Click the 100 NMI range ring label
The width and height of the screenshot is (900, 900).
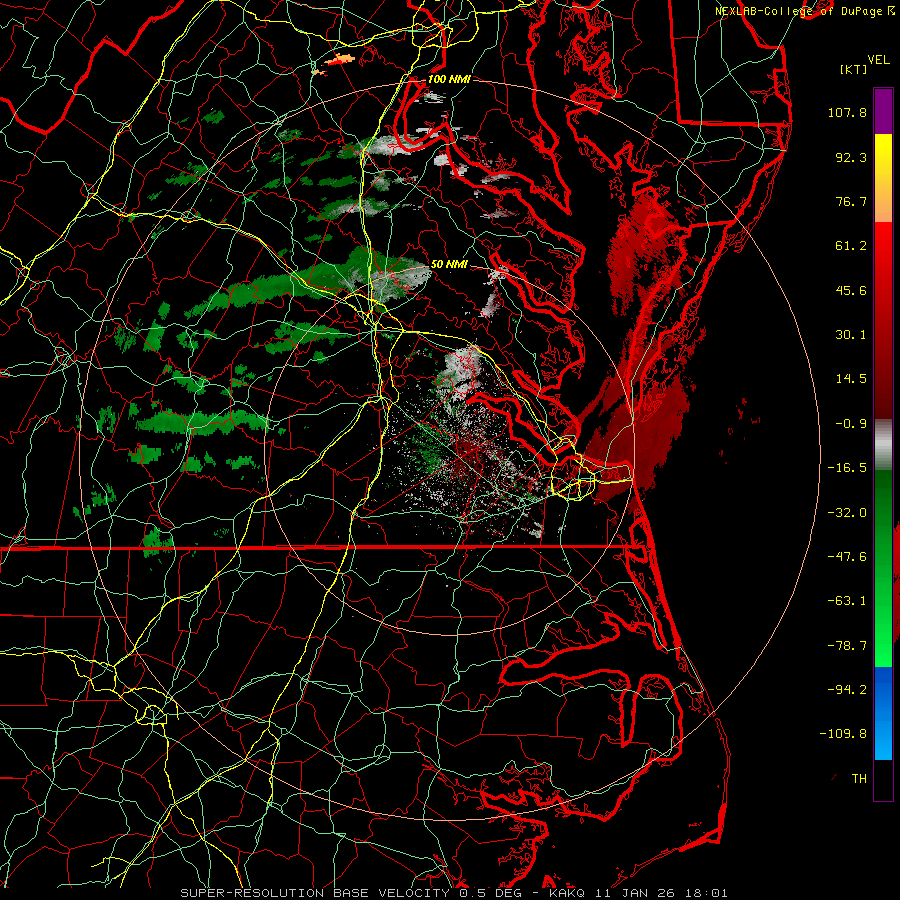click(x=449, y=79)
